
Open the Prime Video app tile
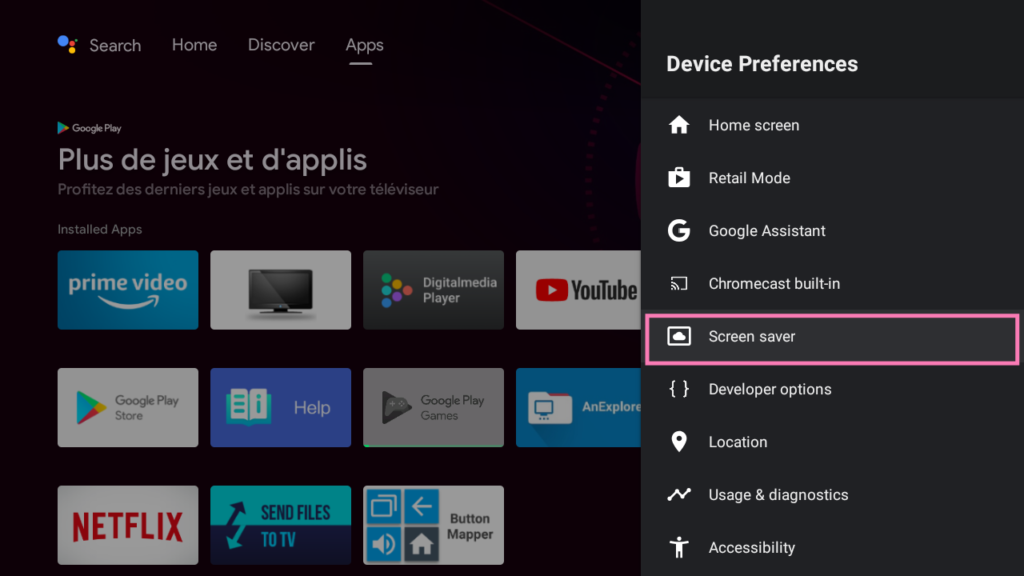128,290
